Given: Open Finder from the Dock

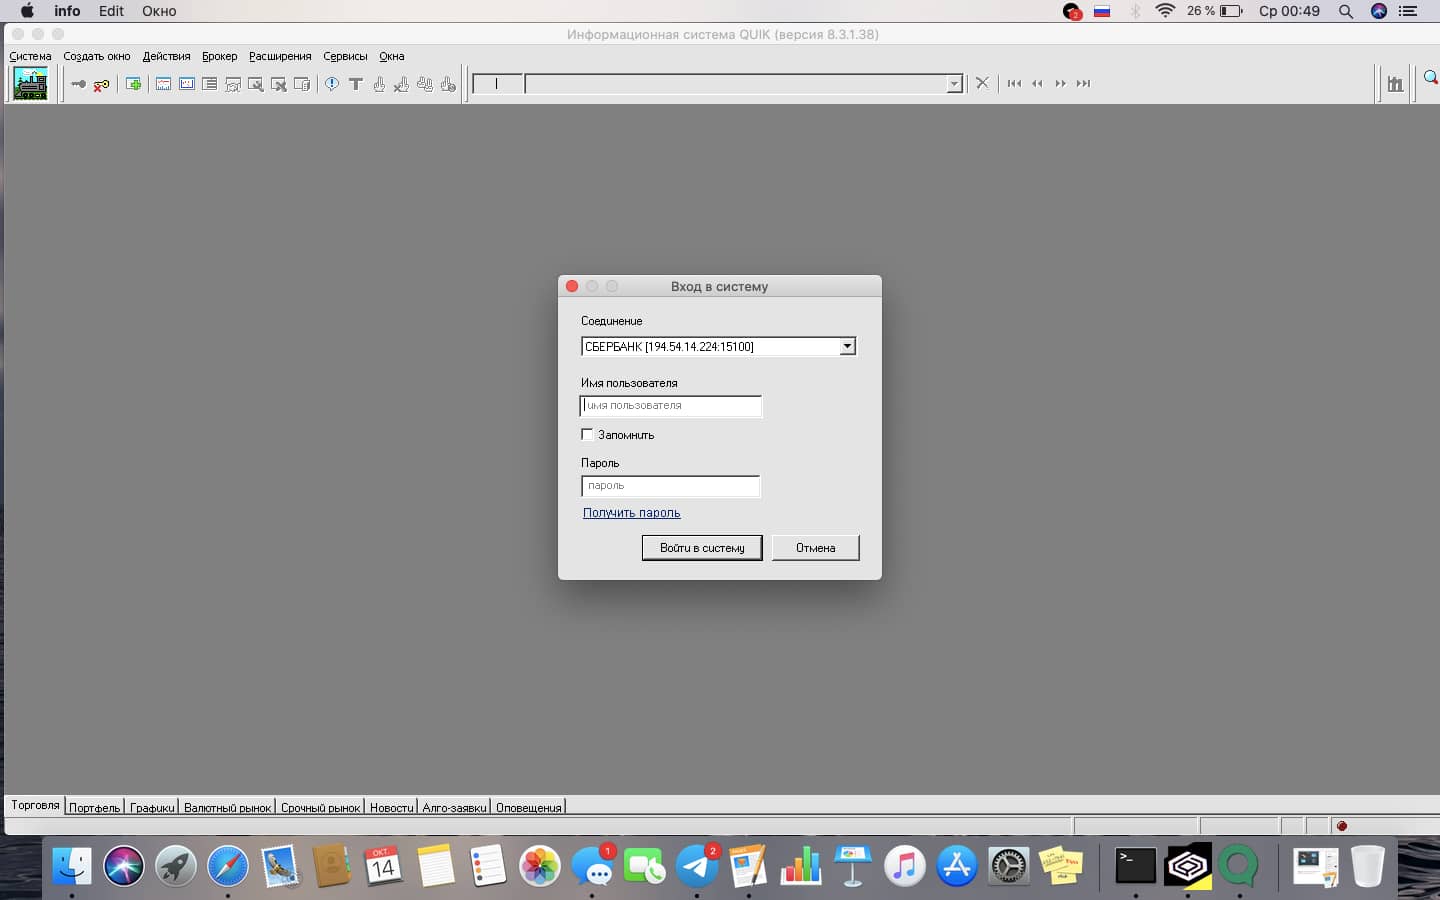Looking at the screenshot, I should pyautogui.click(x=72, y=866).
